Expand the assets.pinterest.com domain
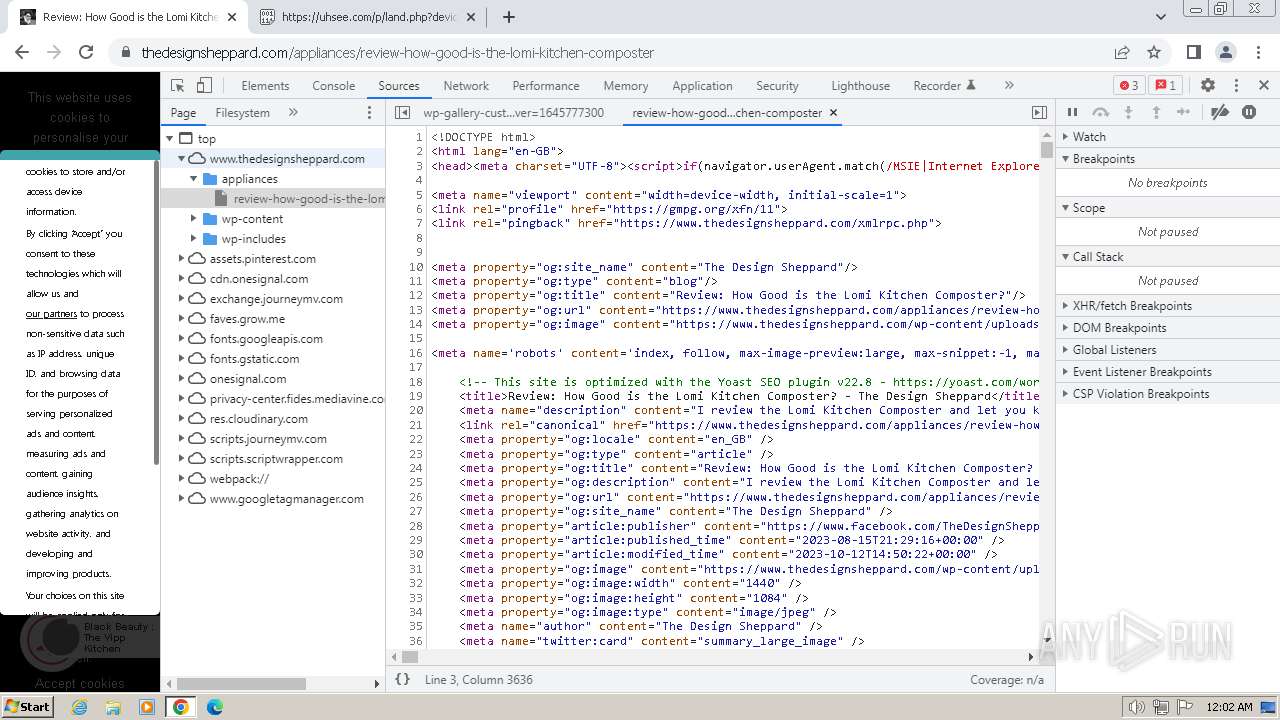1280x720 pixels. click(x=182, y=259)
